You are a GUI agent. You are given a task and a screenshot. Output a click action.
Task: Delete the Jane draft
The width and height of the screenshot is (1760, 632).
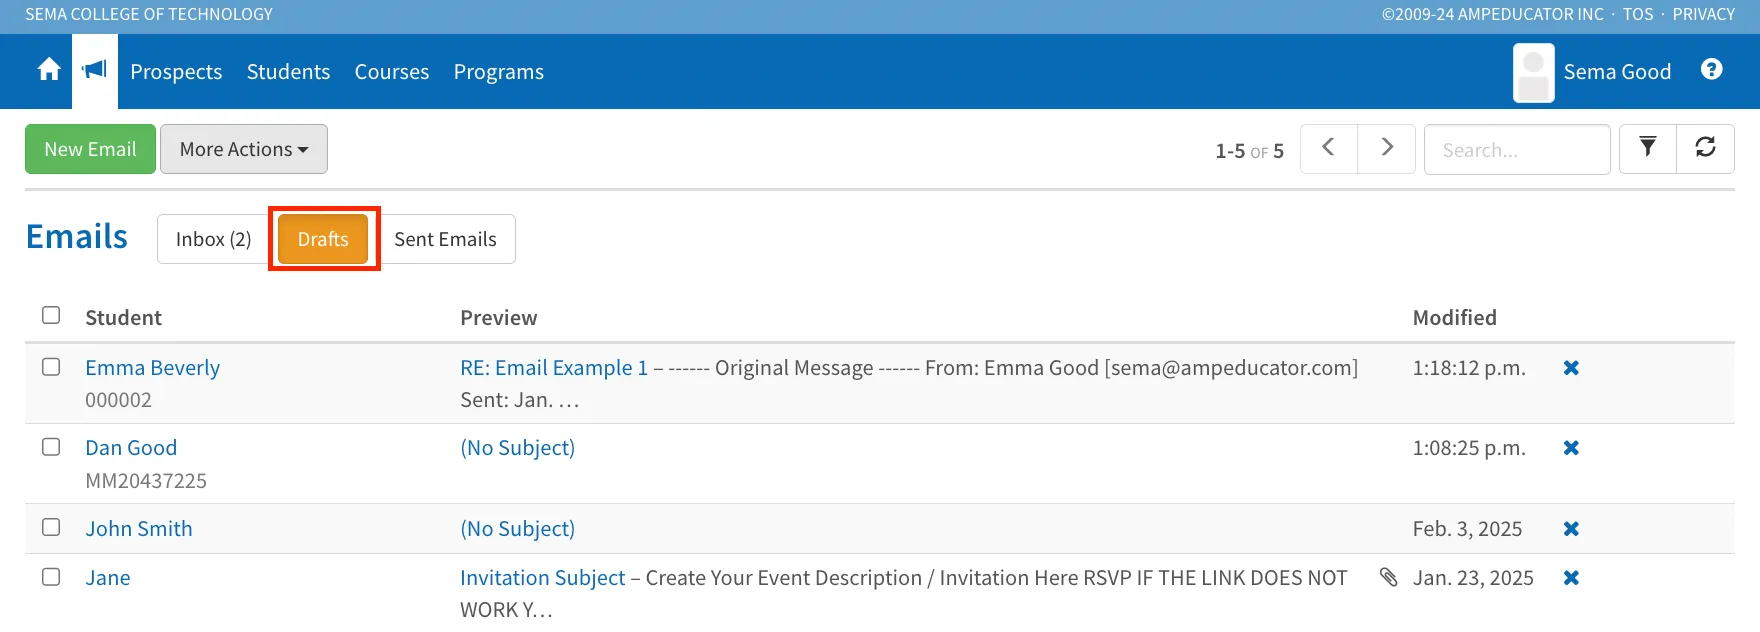click(x=1571, y=578)
